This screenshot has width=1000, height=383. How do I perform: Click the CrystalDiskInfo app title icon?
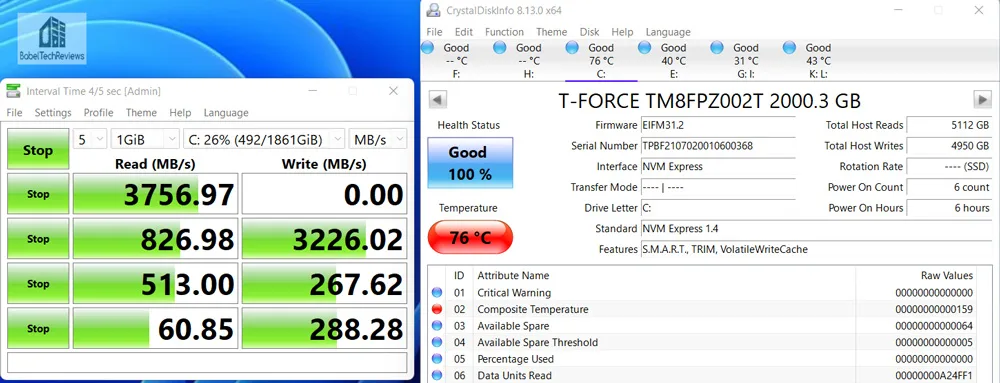click(x=433, y=11)
